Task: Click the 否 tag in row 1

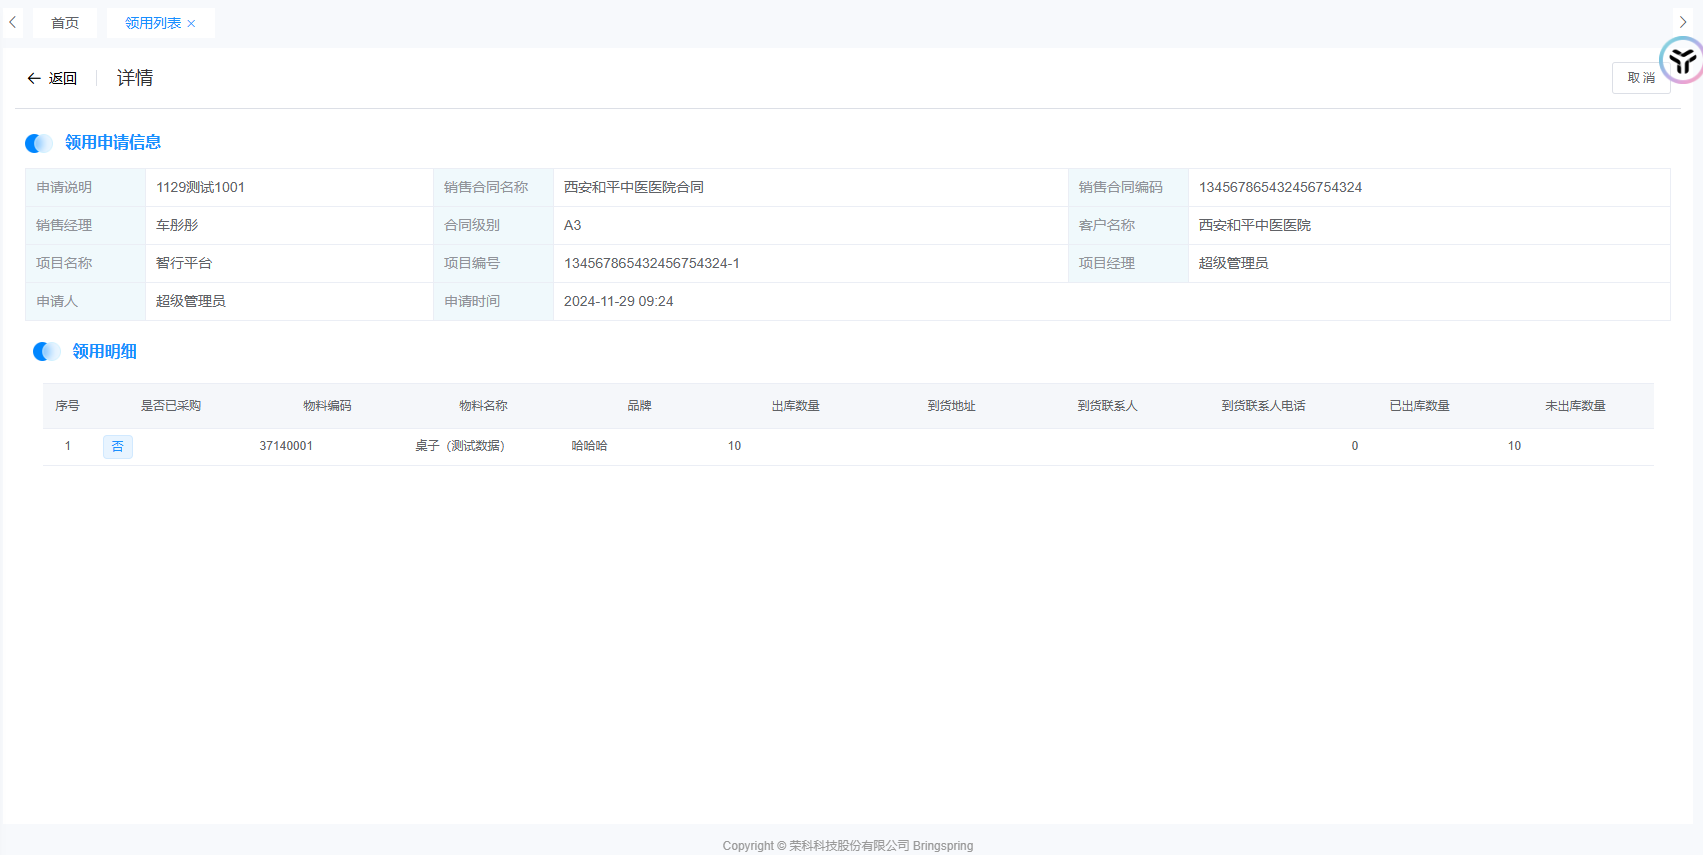Action: click(x=118, y=447)
